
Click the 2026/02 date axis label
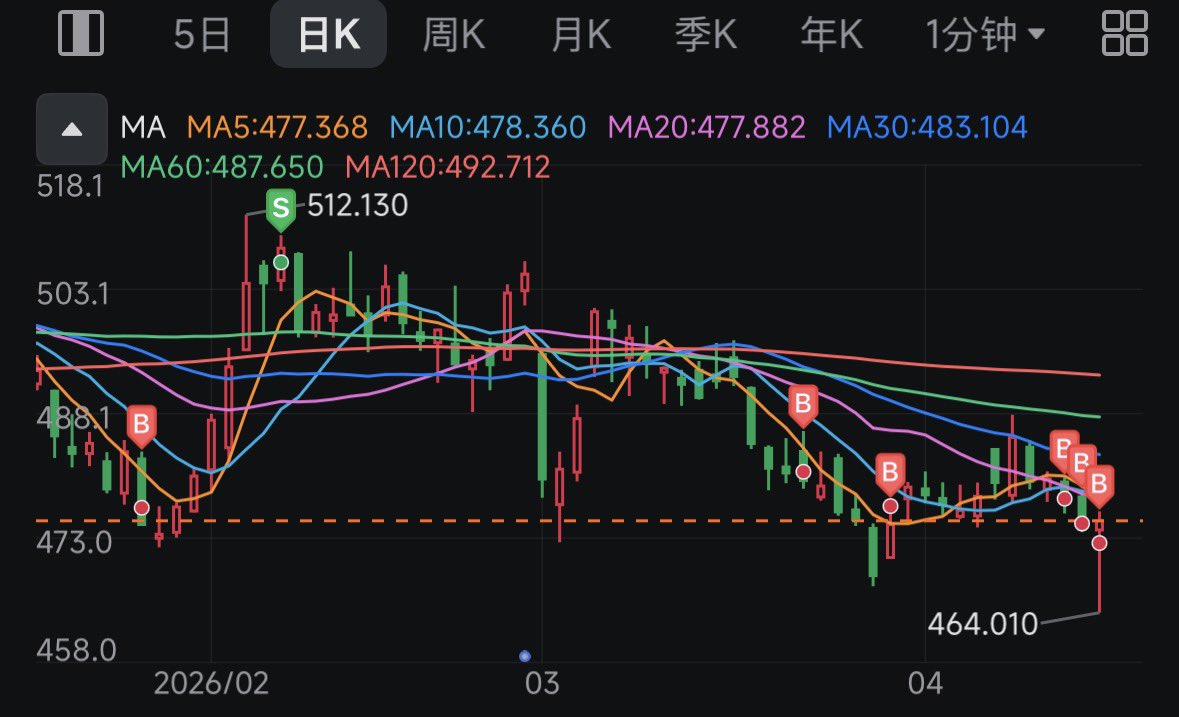[x=211, y=683]
